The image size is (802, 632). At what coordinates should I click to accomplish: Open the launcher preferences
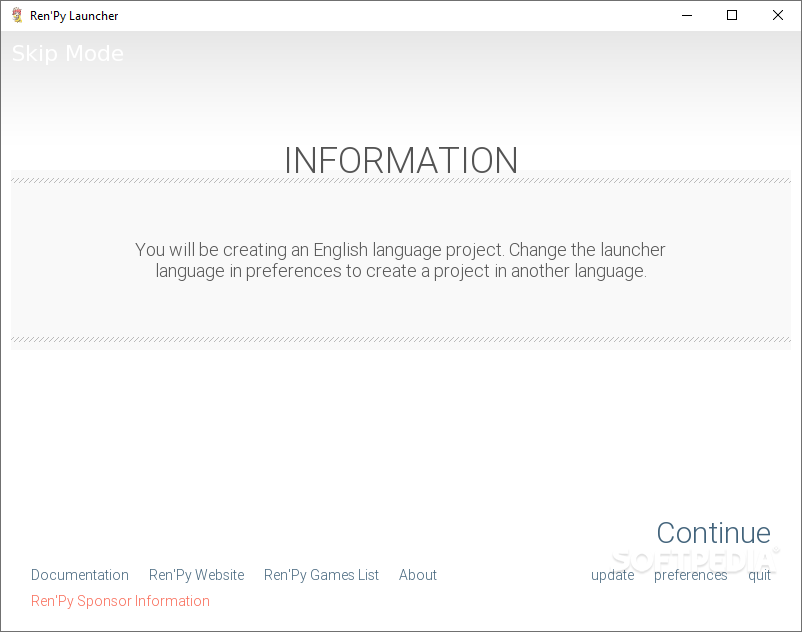(690, 575)
